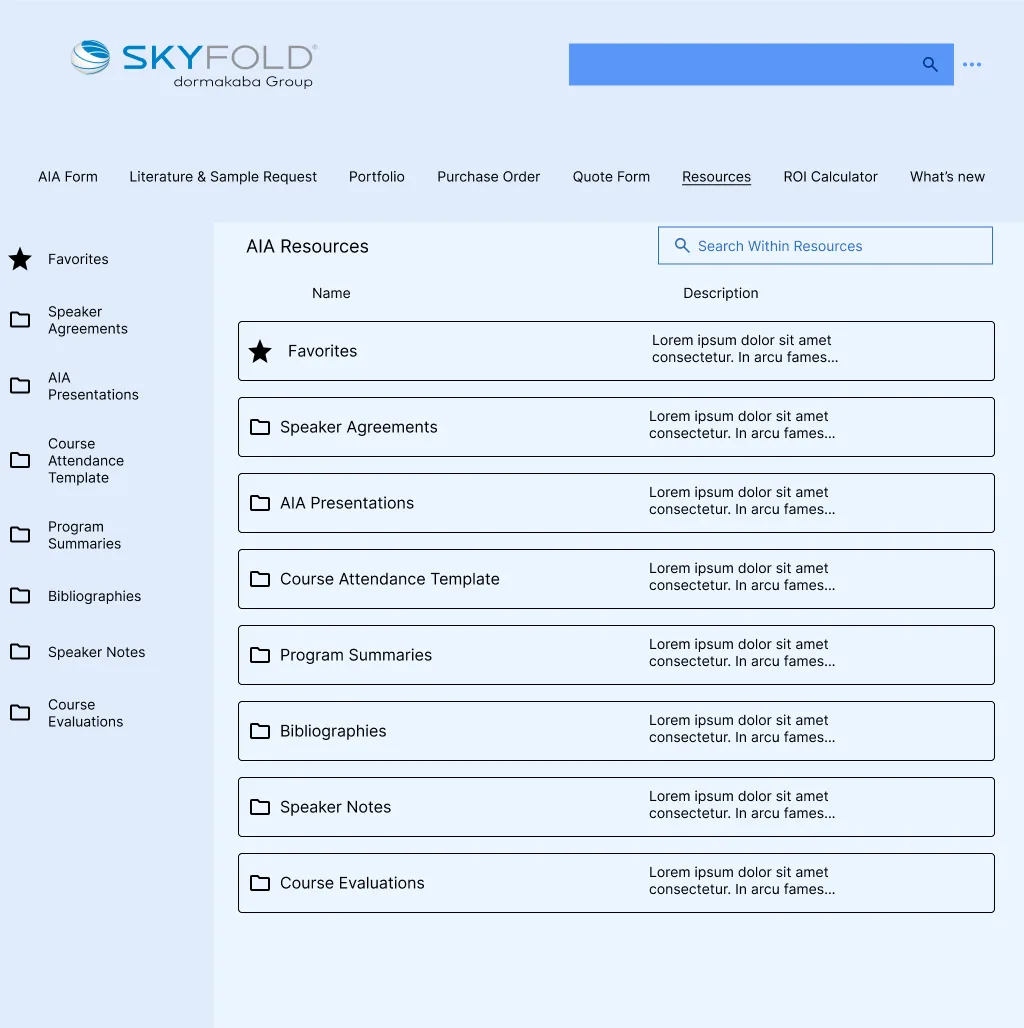Click the What's new link
Viewport: 1024px width, 1028px height.
tap(946, 176)
